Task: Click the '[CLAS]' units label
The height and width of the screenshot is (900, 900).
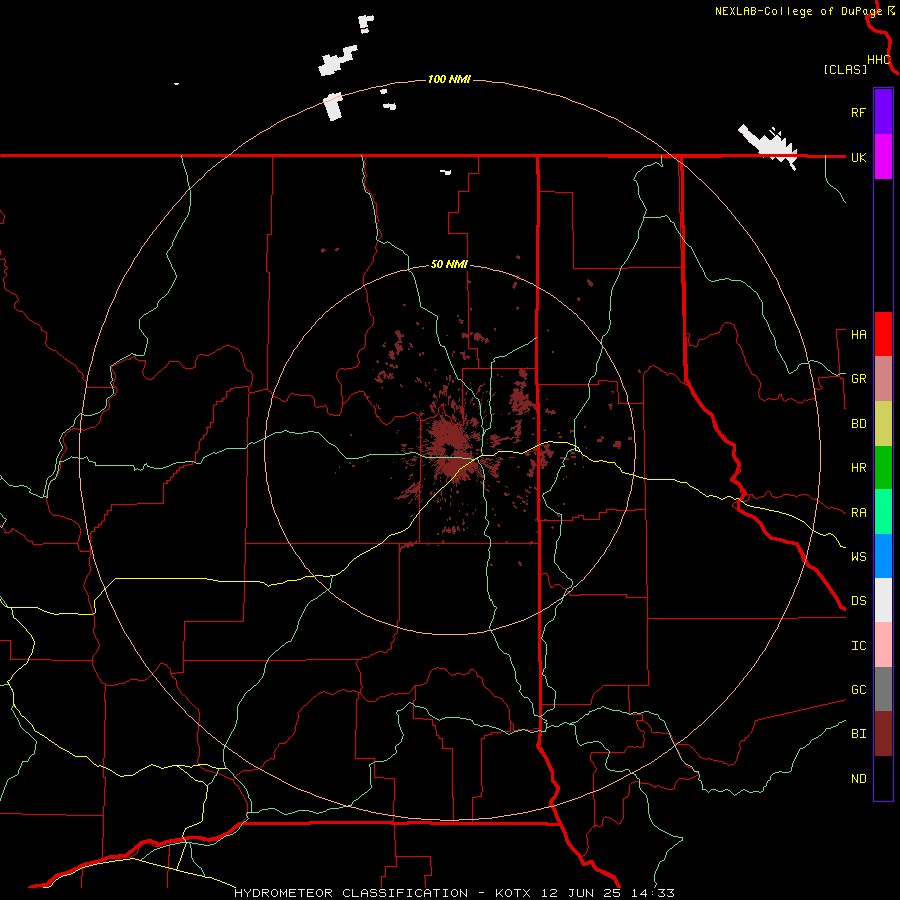Action: point(845,69)
